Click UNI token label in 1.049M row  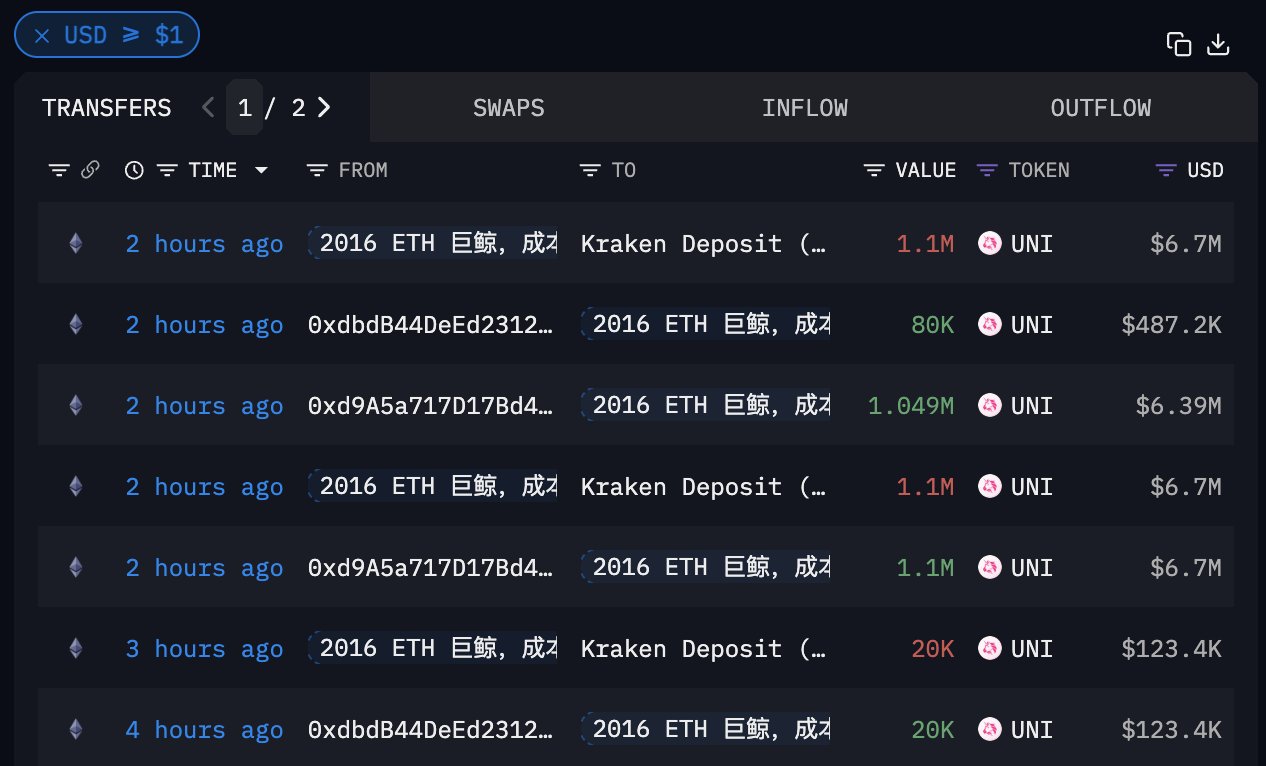[1031, 406]
